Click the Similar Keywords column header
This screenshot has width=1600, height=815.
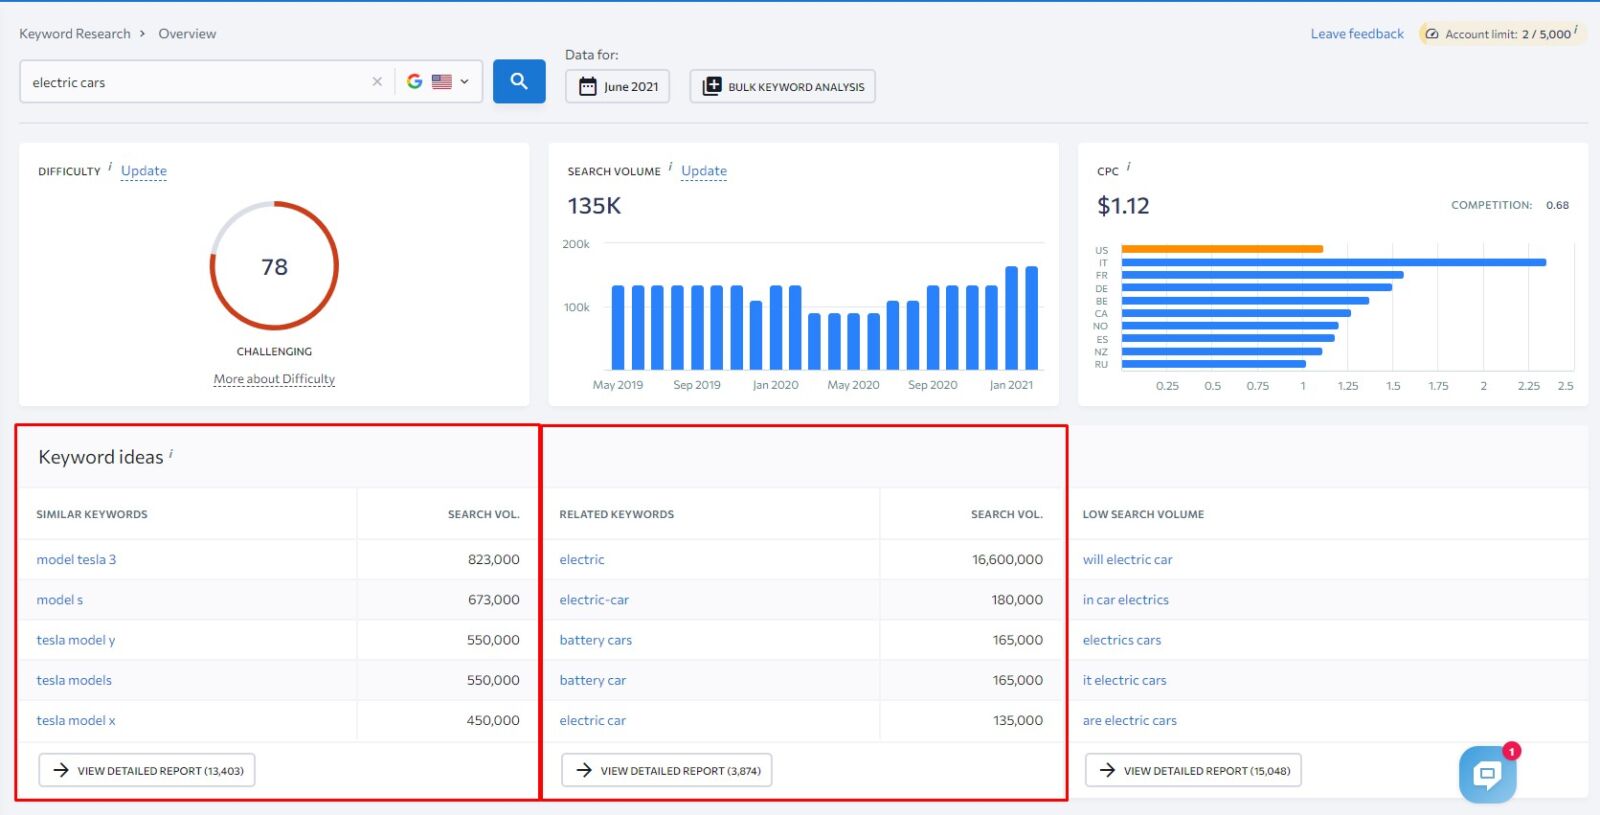[x=92, y=514]
